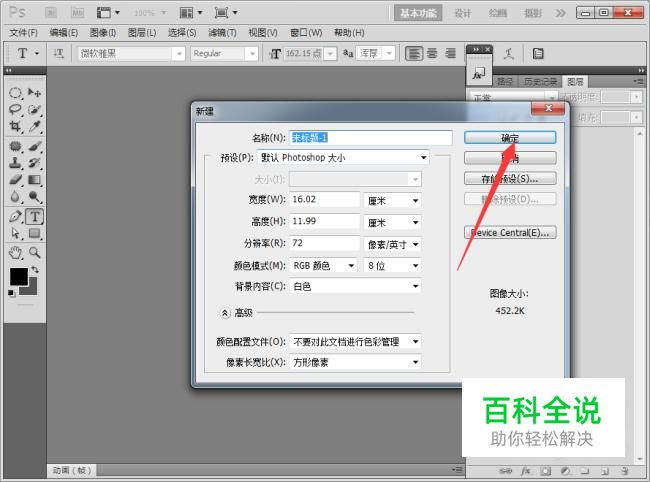Select the Spot Healing Brush tool
Viewport: 650px width, 482px height.
15,146
